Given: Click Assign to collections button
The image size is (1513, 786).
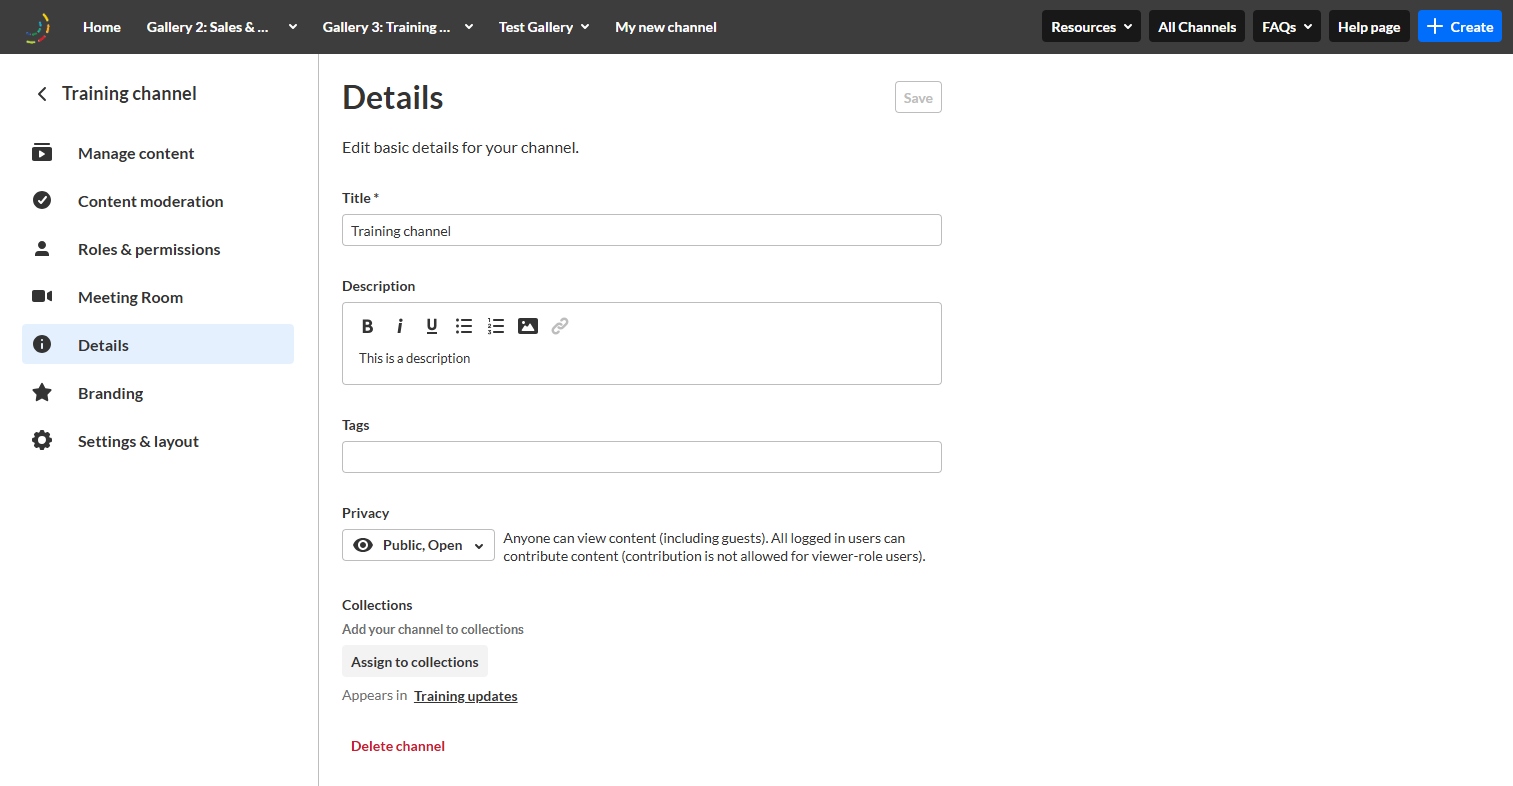Looking at the screenshot, I should [415, 662].
